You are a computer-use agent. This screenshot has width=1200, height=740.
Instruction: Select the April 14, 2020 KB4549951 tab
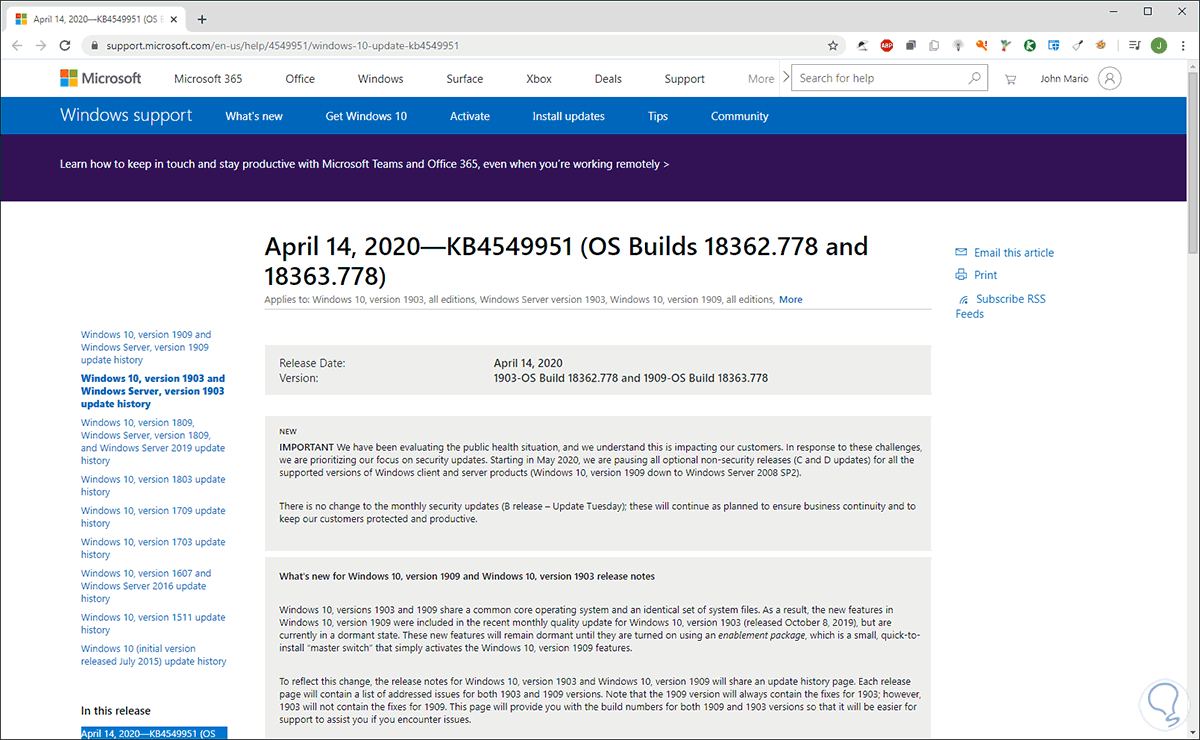(96, 19)
